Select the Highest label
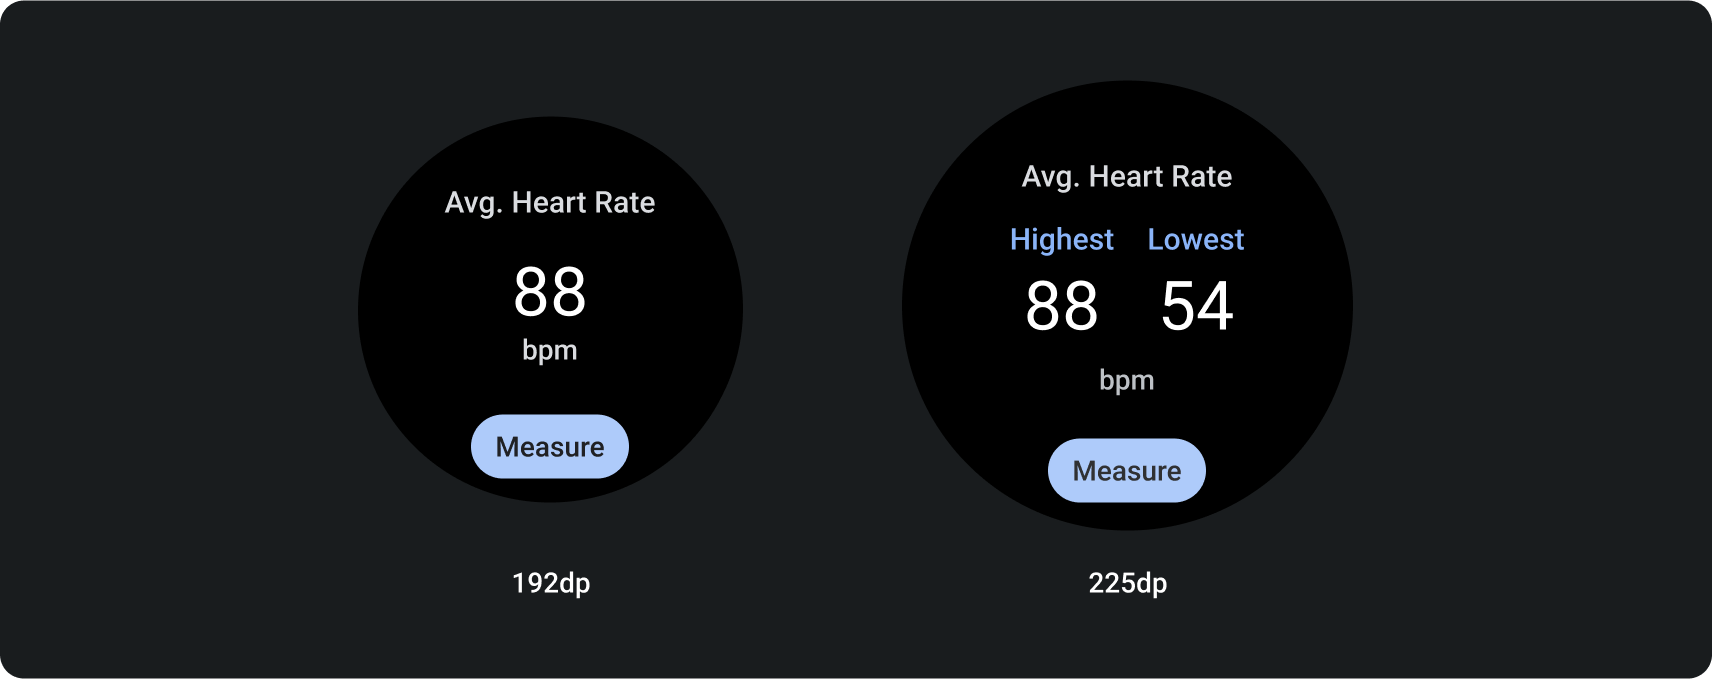 1061,240
